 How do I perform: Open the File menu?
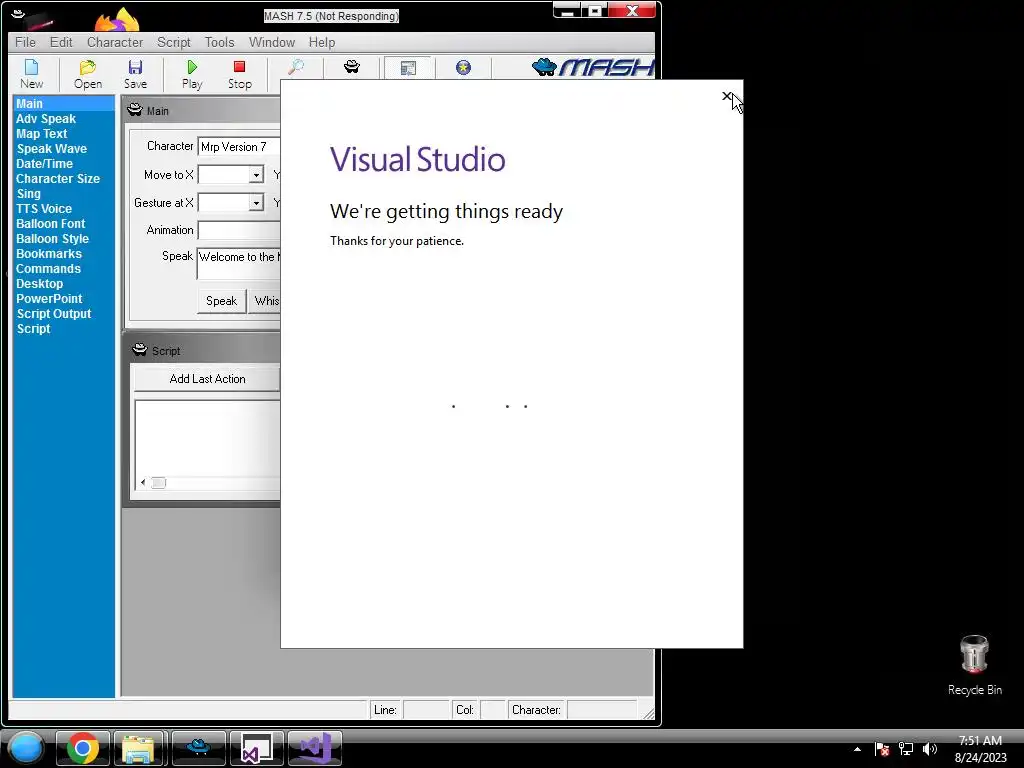pyautogui.click(x=25, y=42)
